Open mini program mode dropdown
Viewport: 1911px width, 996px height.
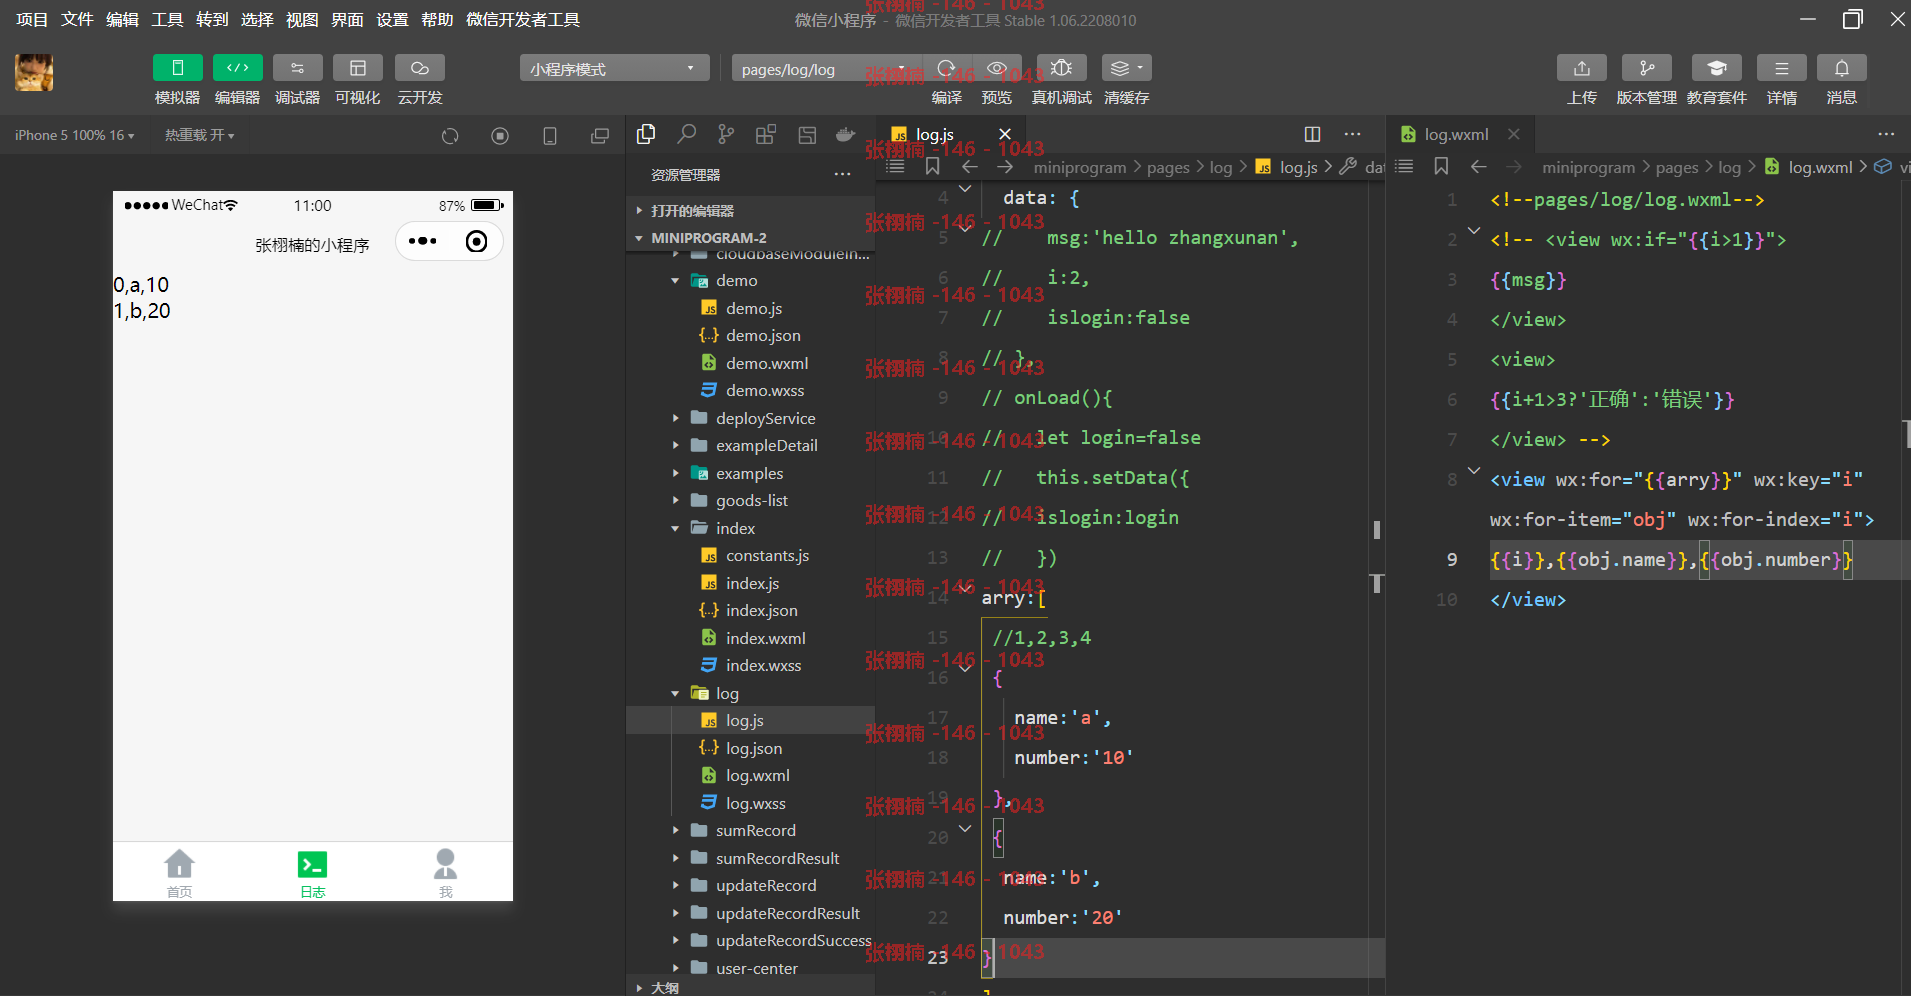click(x=614, y=69)
